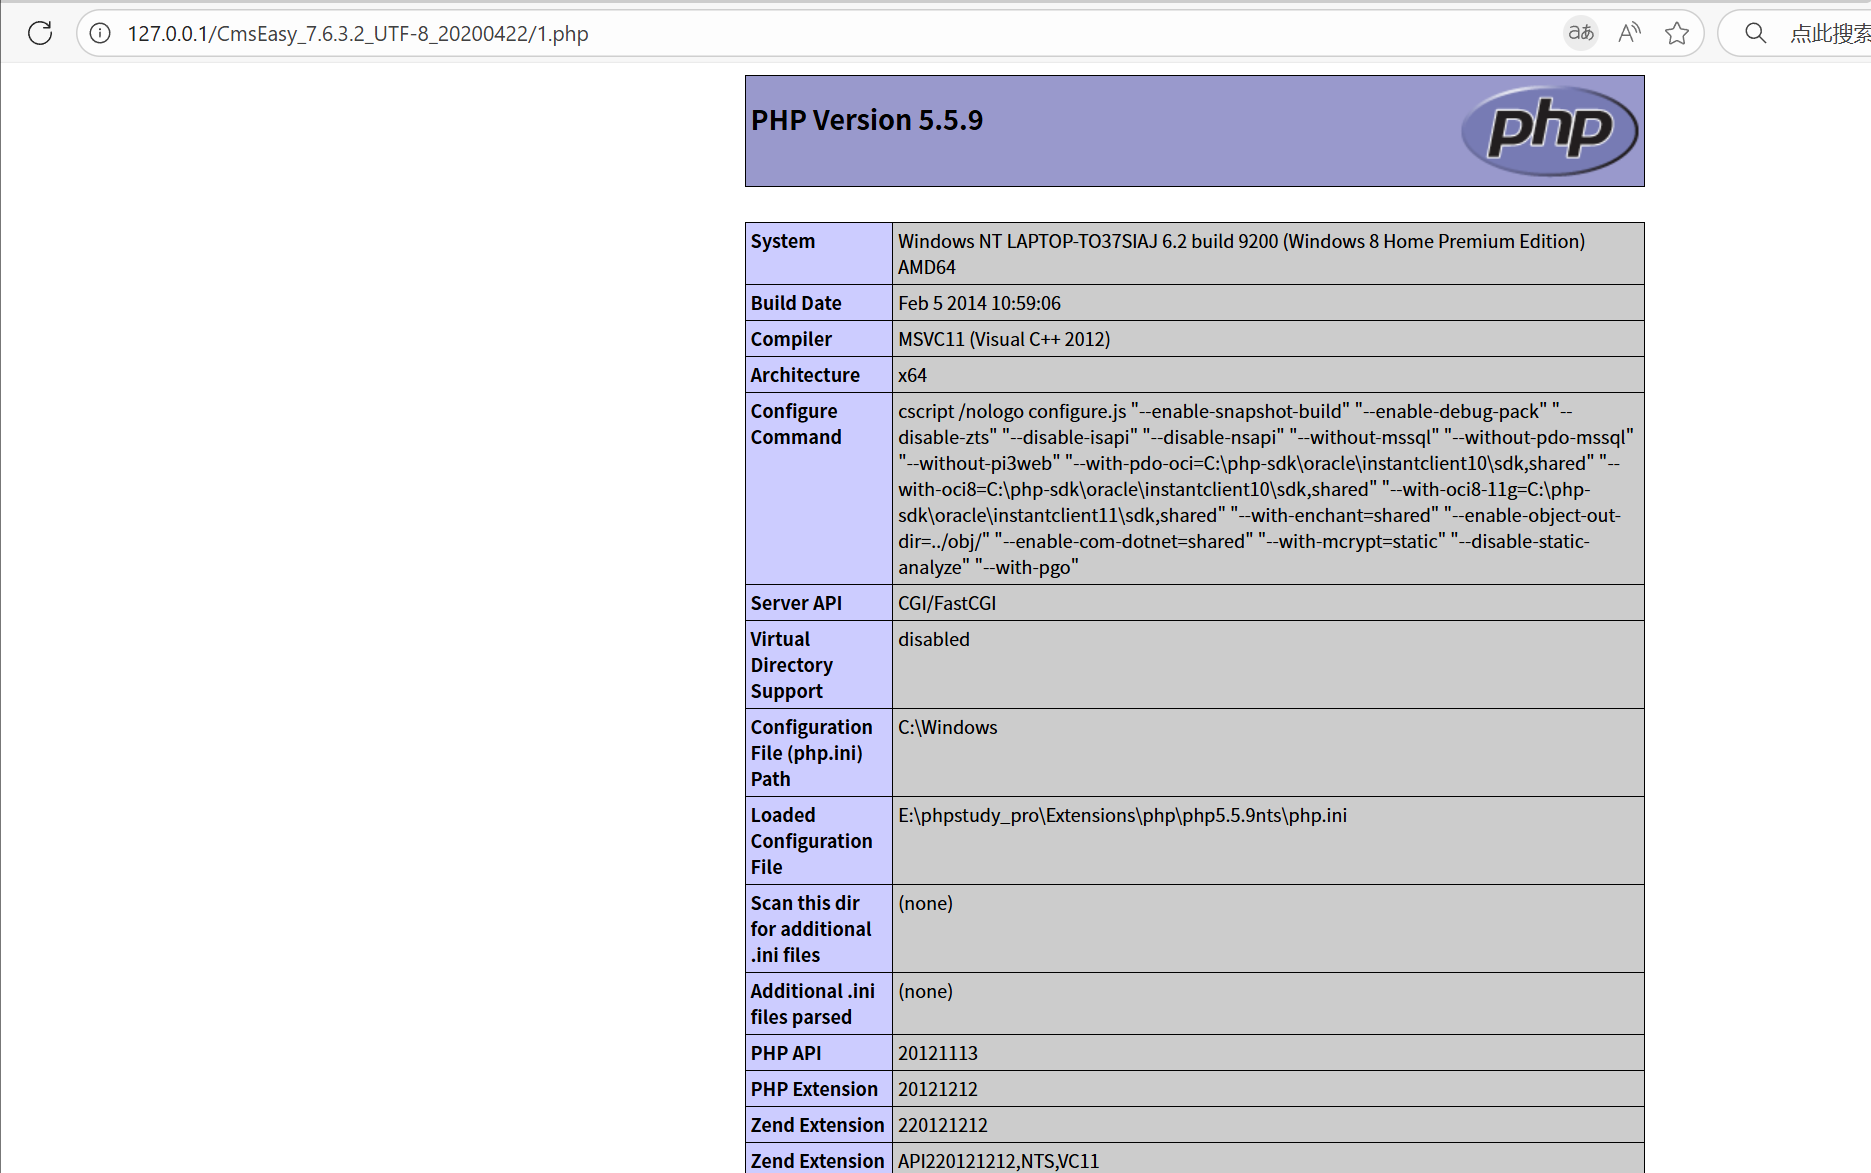1871x1173 pixels.
Task: Click the 'Compiler' row label
Action: point(791,339)
